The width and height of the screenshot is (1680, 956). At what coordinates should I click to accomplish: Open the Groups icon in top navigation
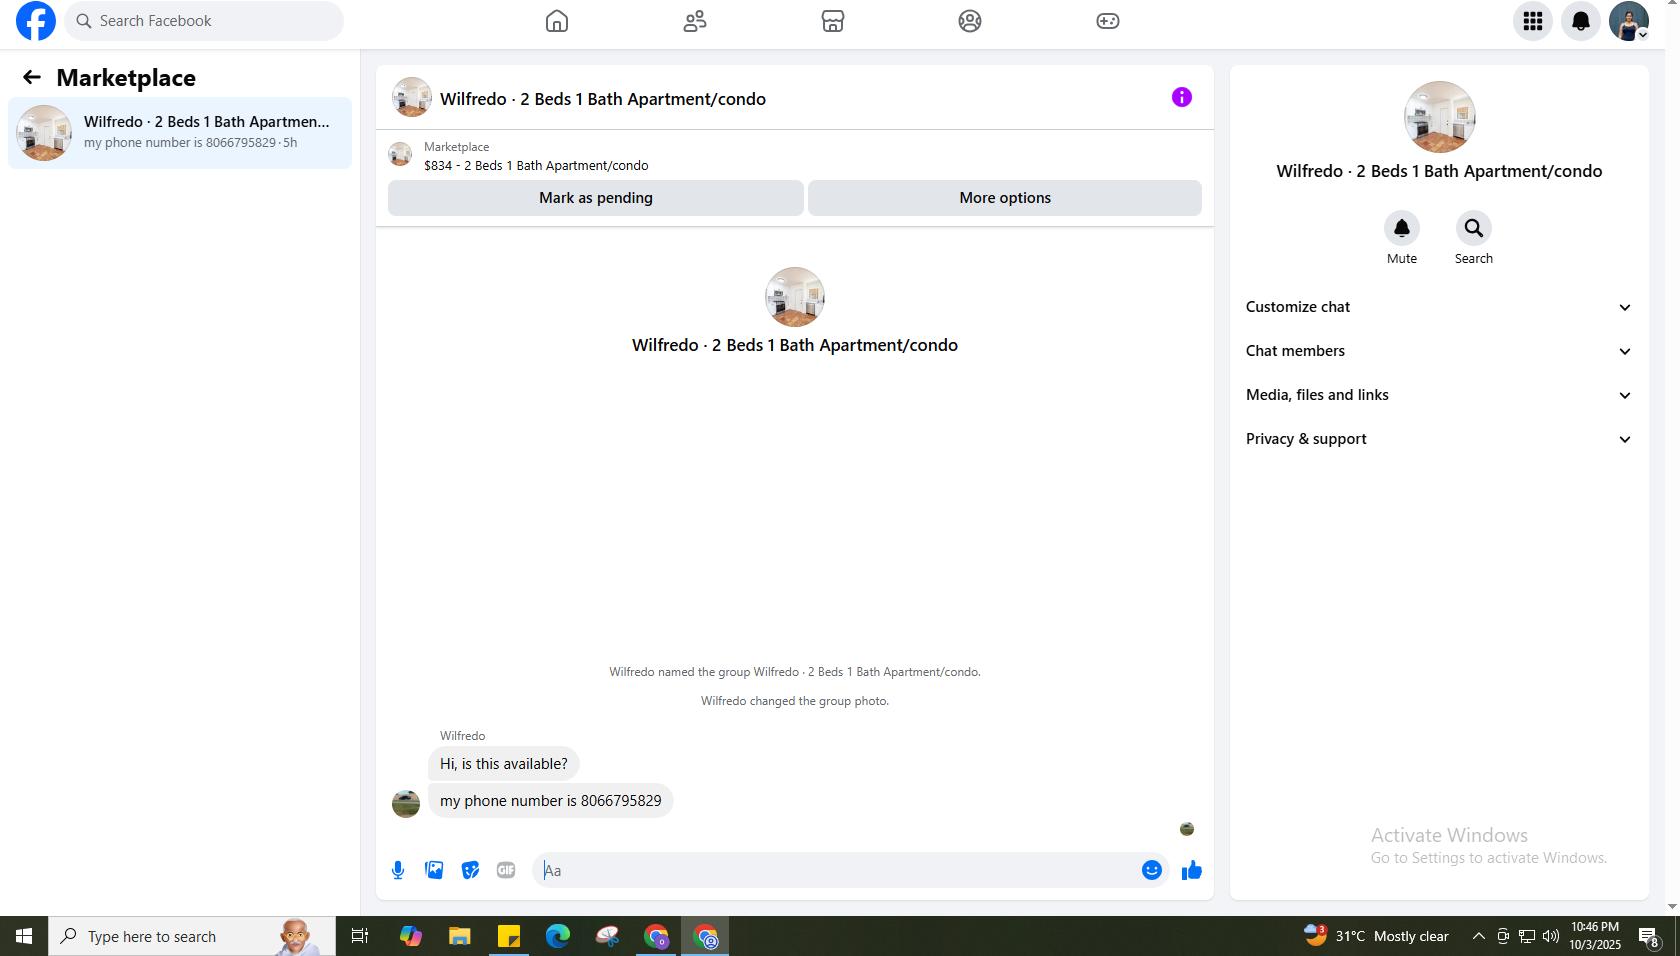coord(970,21)
